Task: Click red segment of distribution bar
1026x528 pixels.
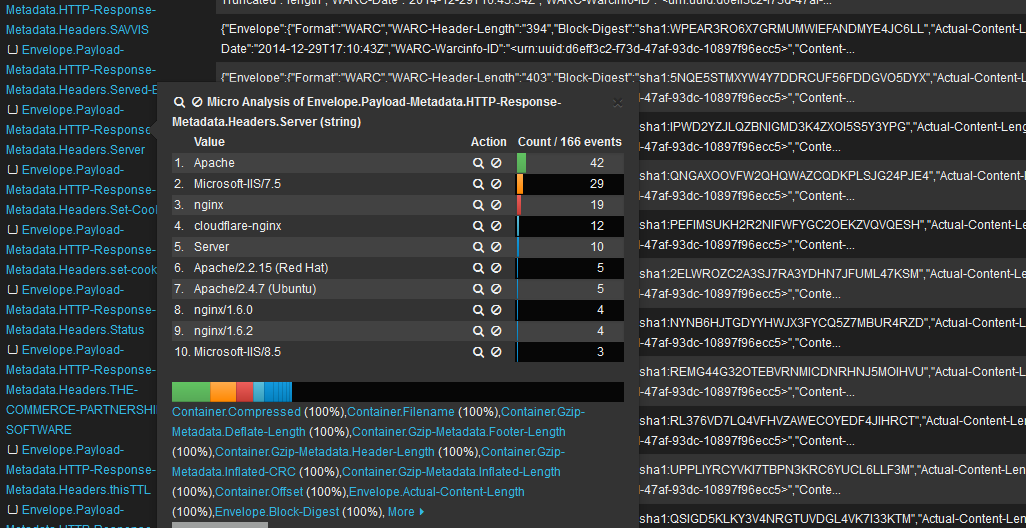Action: [245, 392]
